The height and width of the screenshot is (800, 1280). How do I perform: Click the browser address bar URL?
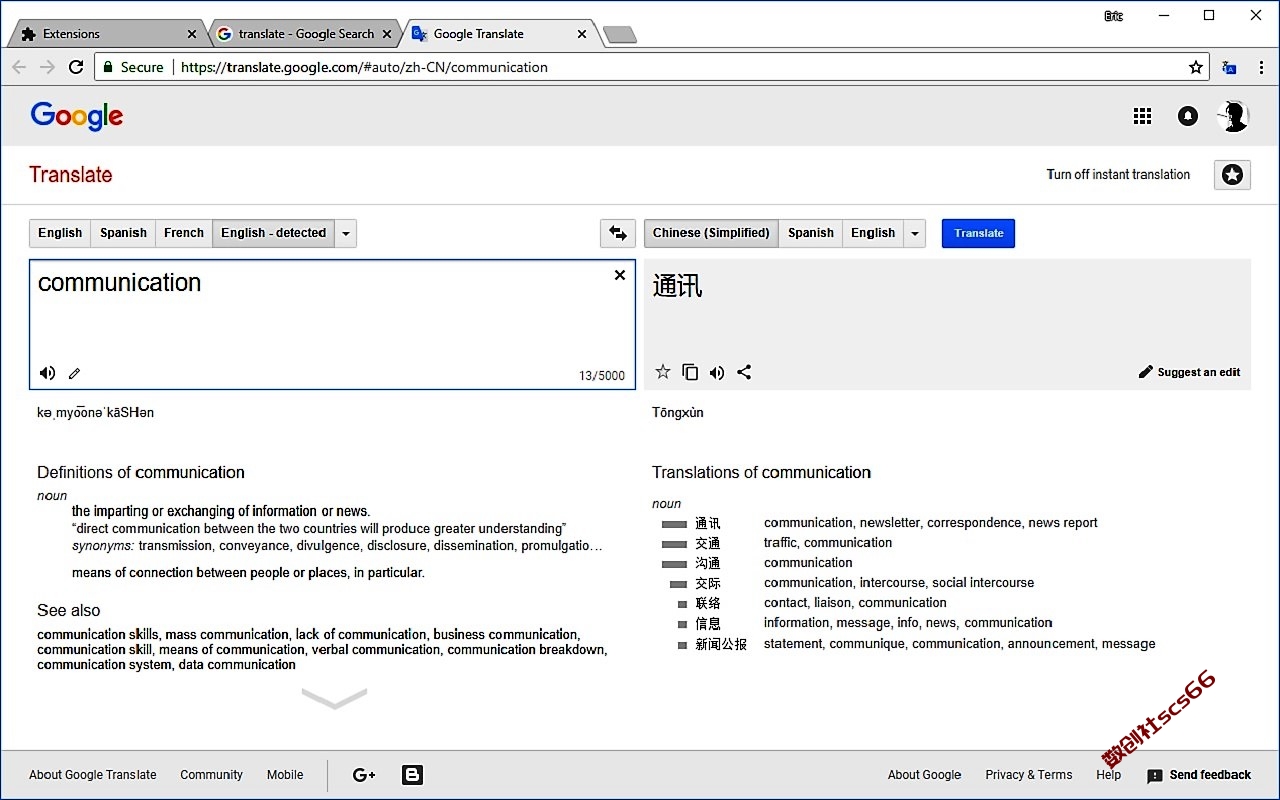pyautogui.click(x=364, y=67)
